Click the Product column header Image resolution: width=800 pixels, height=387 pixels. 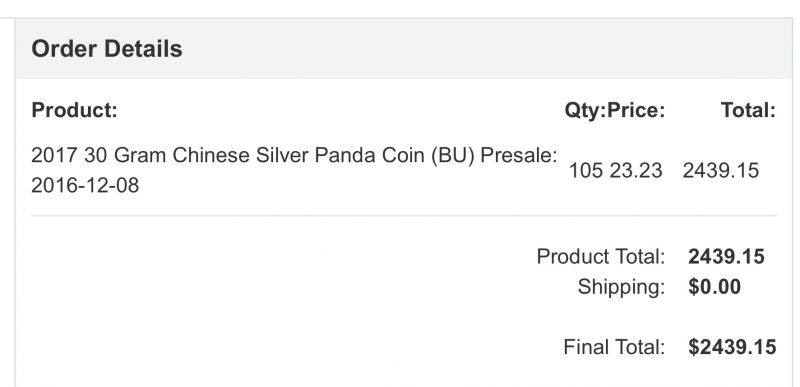[74, 110]
